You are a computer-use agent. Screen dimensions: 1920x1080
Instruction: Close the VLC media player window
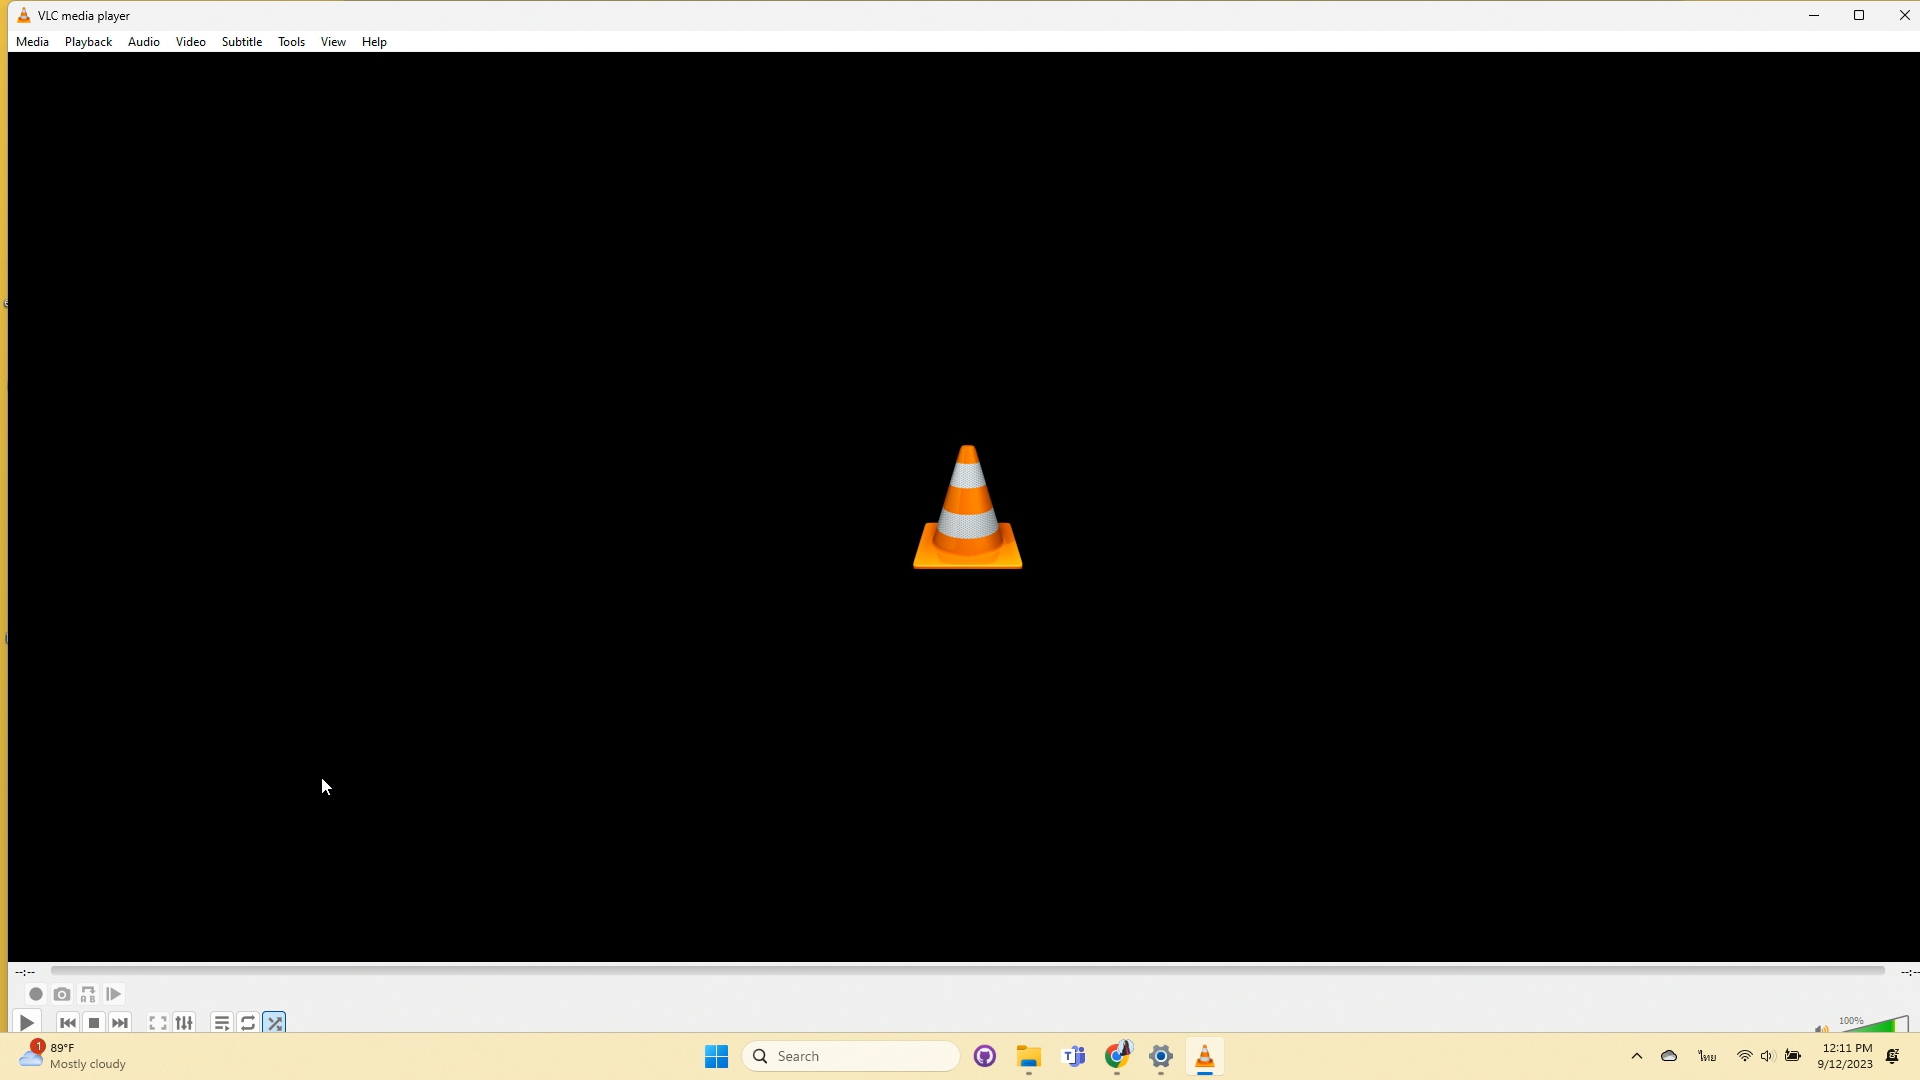pos(1904,15)
